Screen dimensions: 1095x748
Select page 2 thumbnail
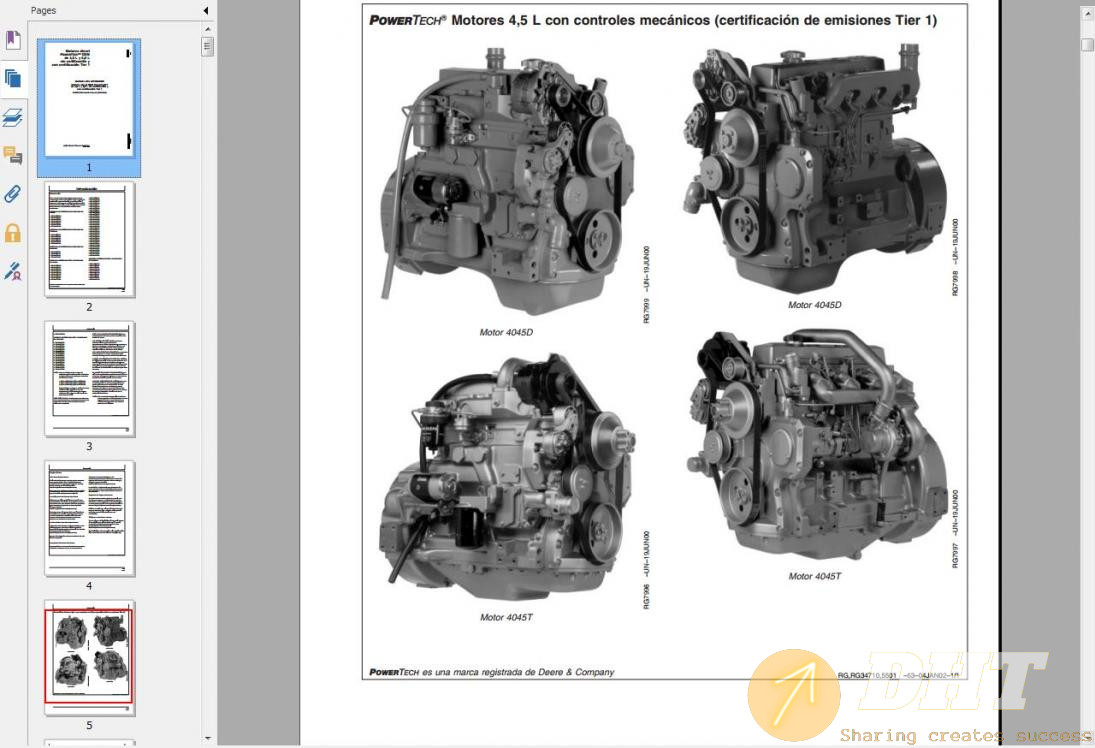click(89, 240)
